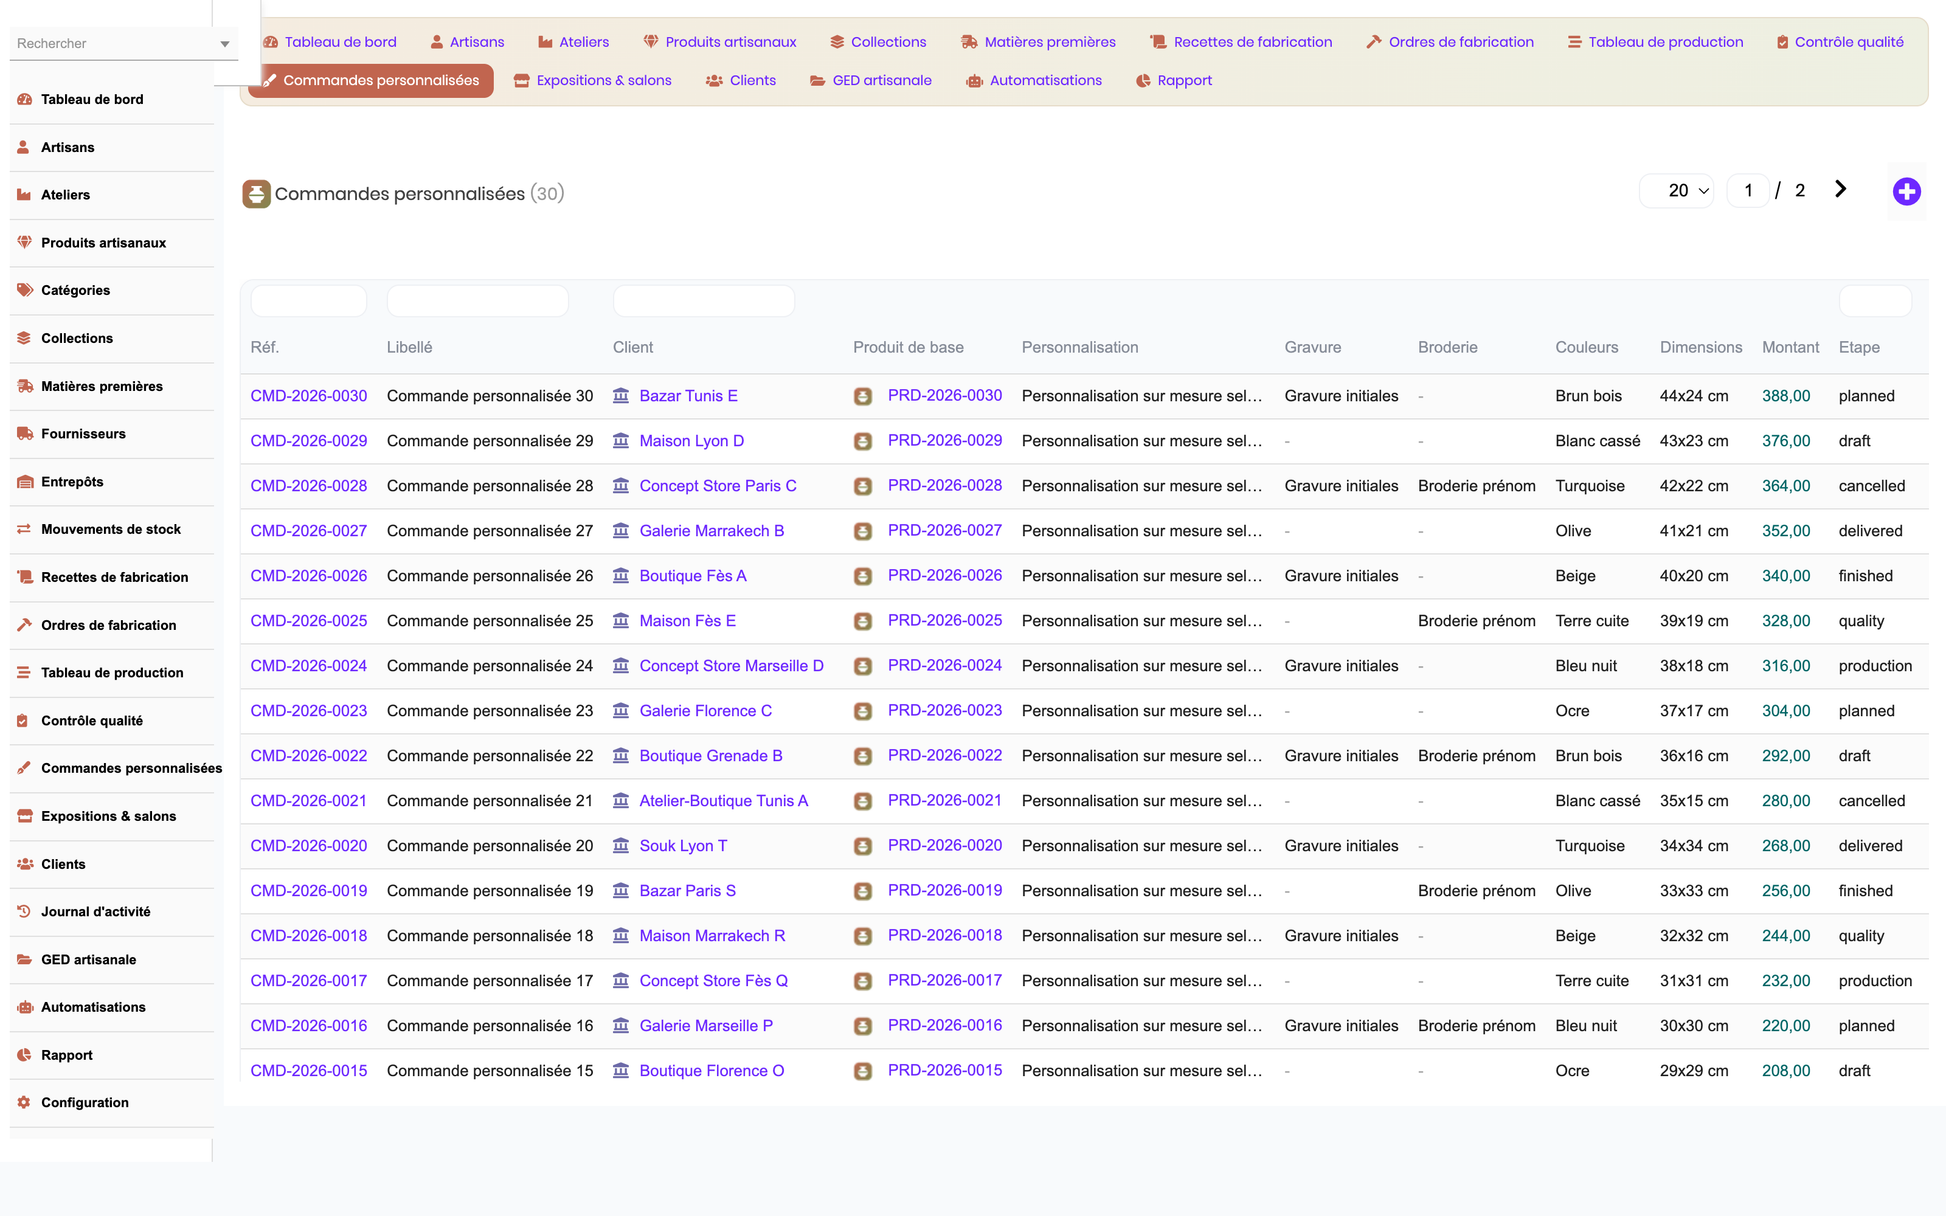Click Matières premières truck icon in sidebar
1946x1216 pixels.
click(25, 386)
